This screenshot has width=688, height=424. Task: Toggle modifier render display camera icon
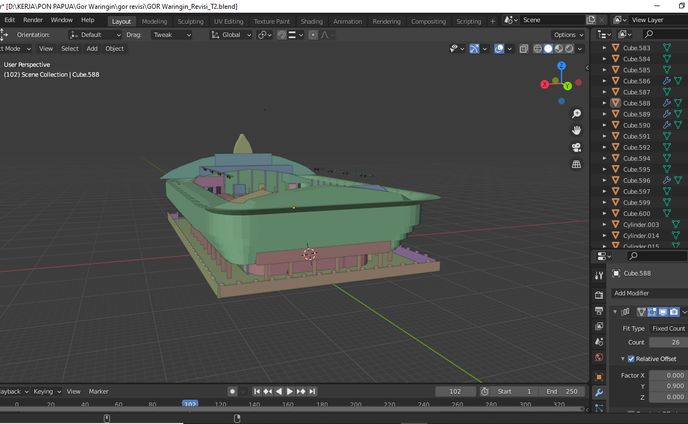(674, 312)
